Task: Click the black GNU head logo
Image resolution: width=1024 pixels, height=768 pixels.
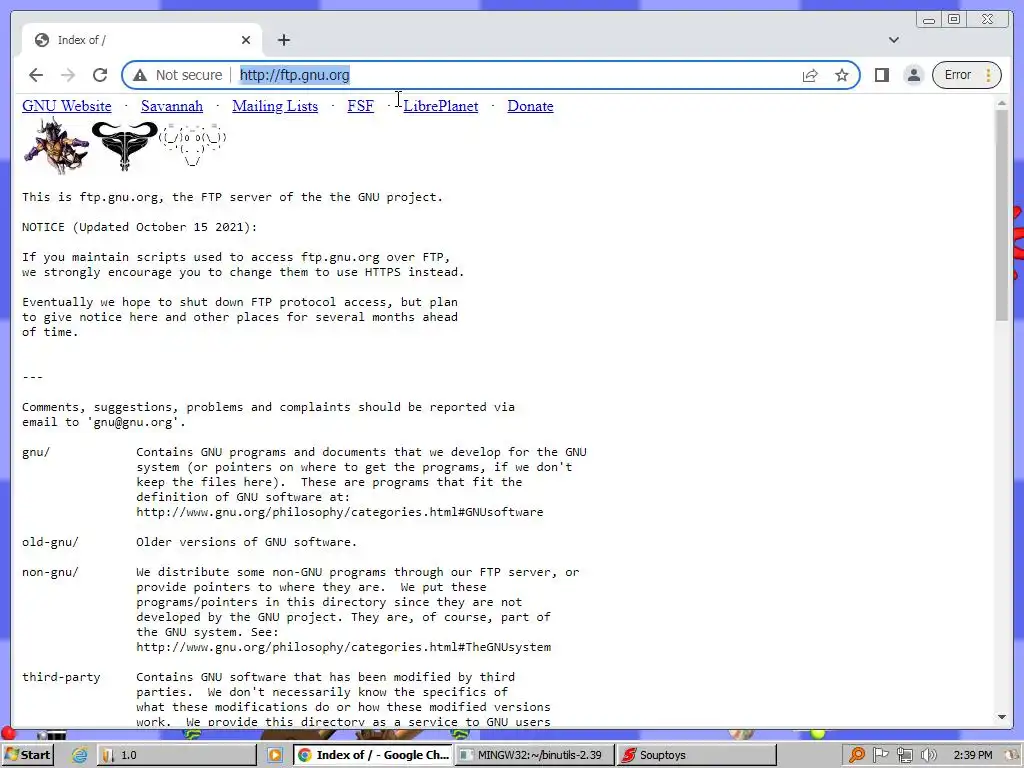Action: [x=124, y=145]
